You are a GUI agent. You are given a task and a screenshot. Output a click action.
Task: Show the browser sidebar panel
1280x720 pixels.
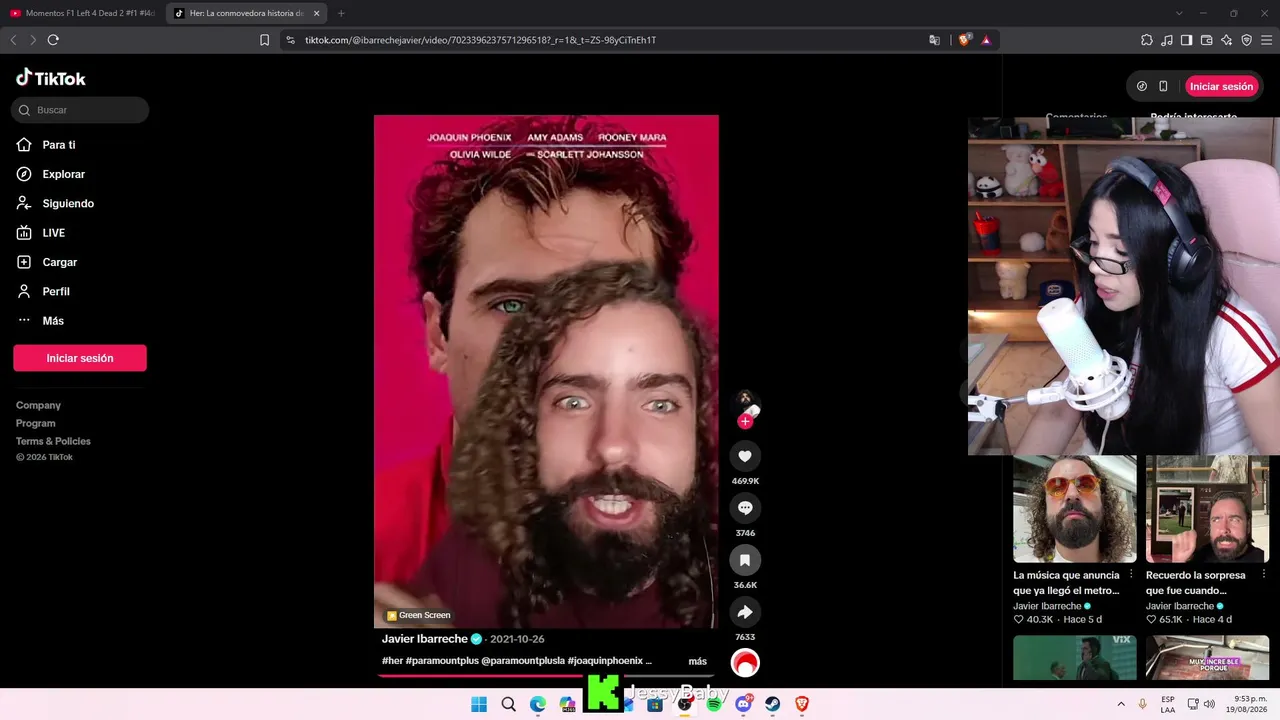pos(1187,40)
